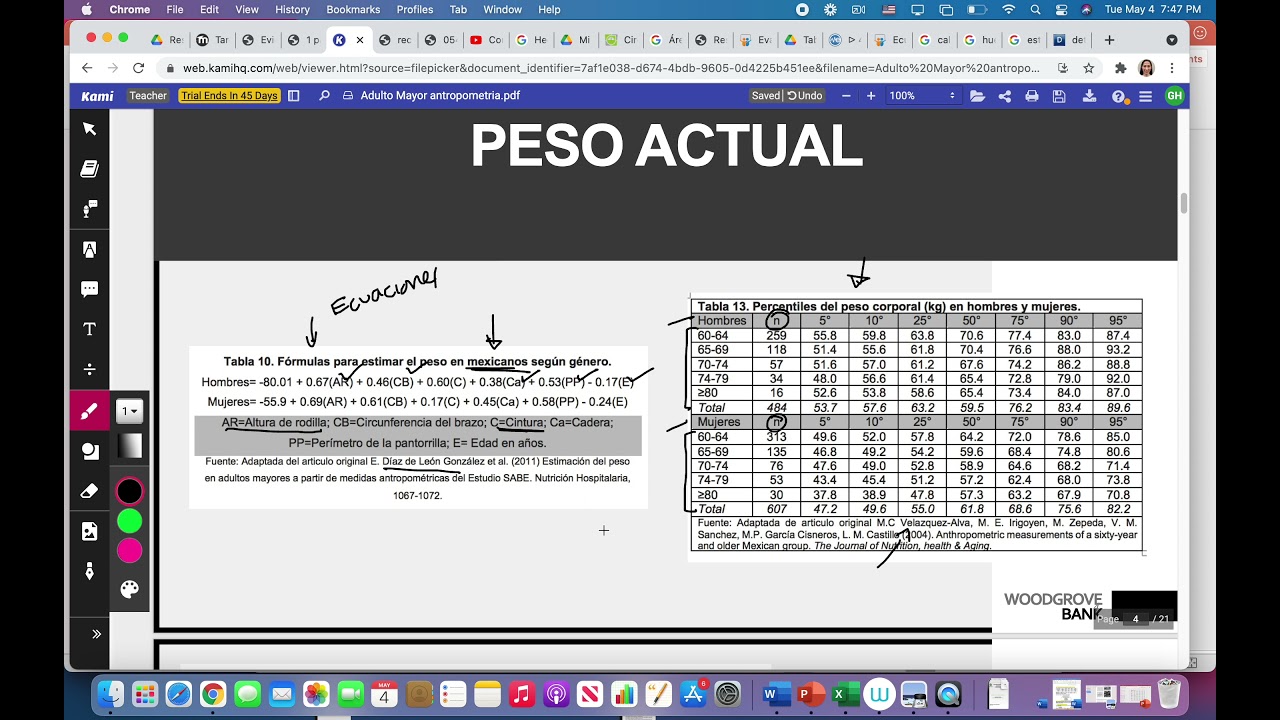Share the document
Screen dimensions: 1280x720
pyautogui.click(x=1005, y=96)
